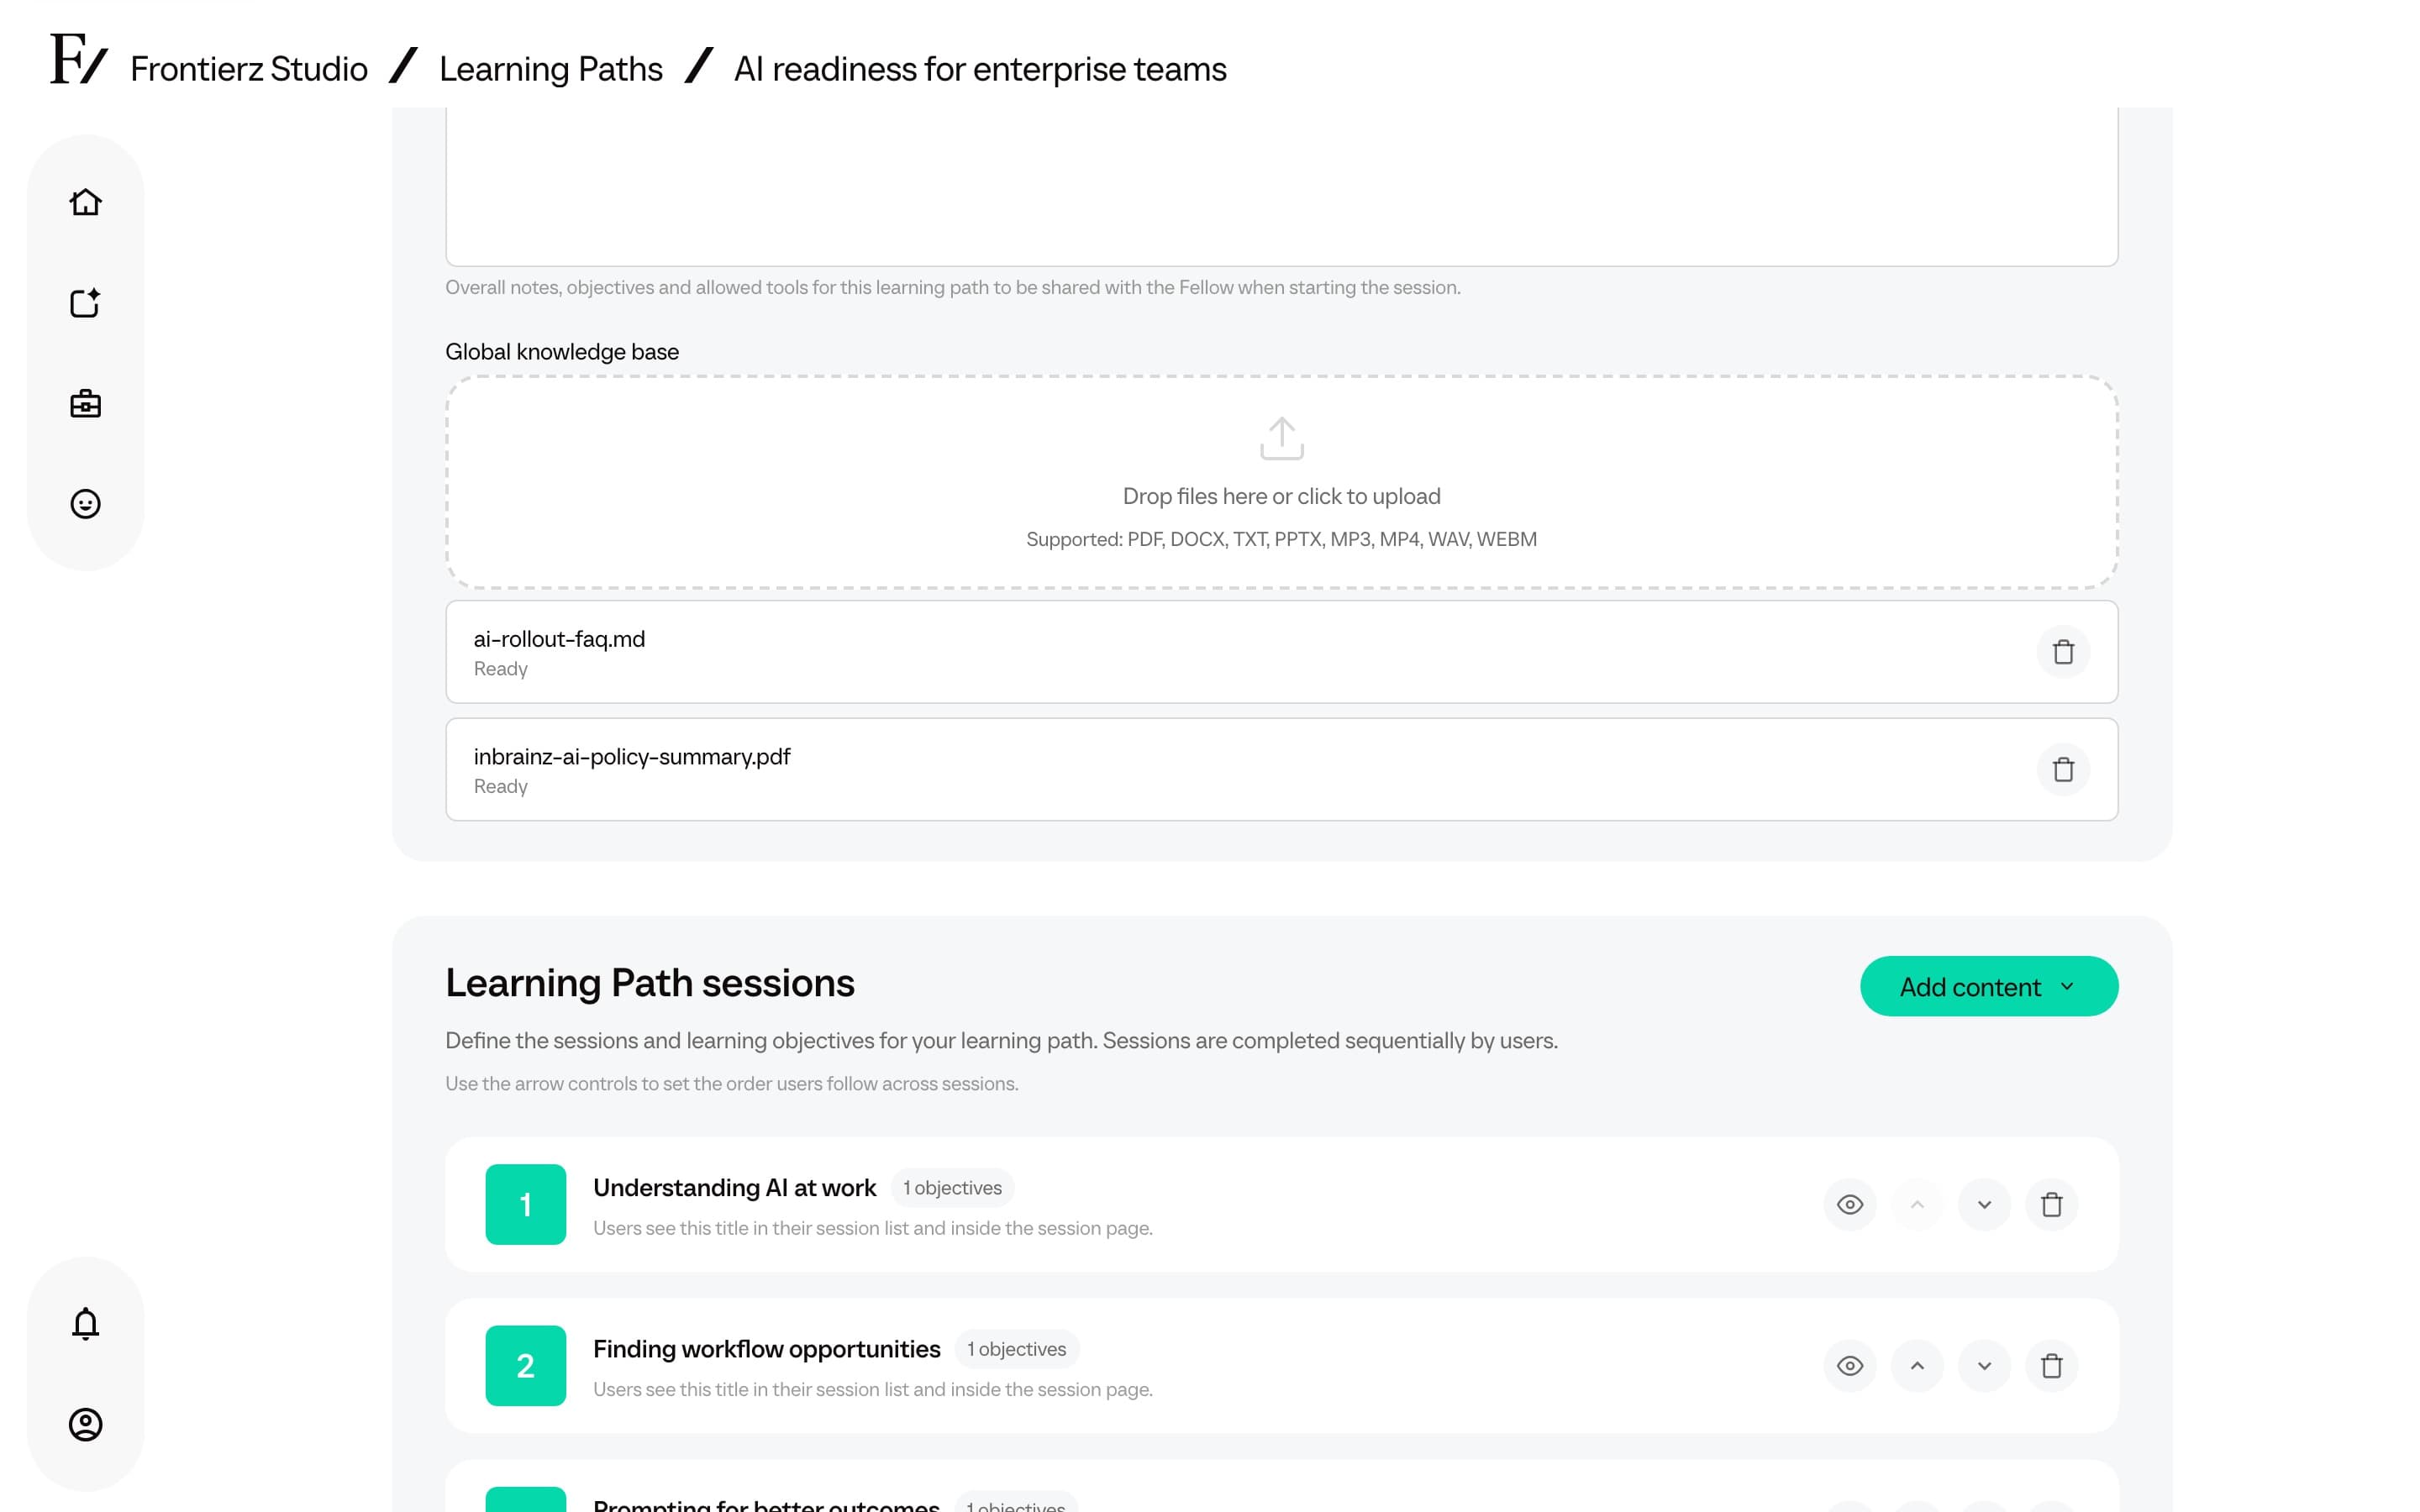The image size is (2420, 1512).
Task: Go to Frontierz Studio breadcrumb
Action: pyautogui.click(x=249, y=69)
